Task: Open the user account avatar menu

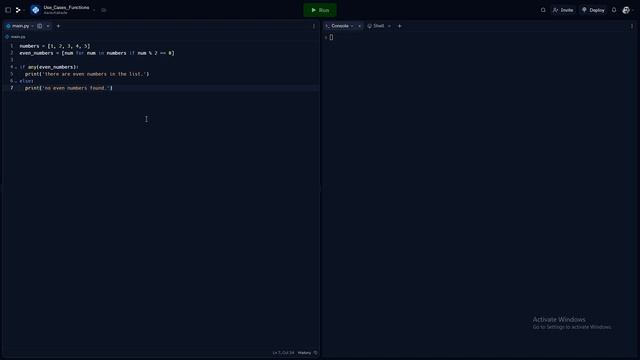Action: tap(626, 10)
